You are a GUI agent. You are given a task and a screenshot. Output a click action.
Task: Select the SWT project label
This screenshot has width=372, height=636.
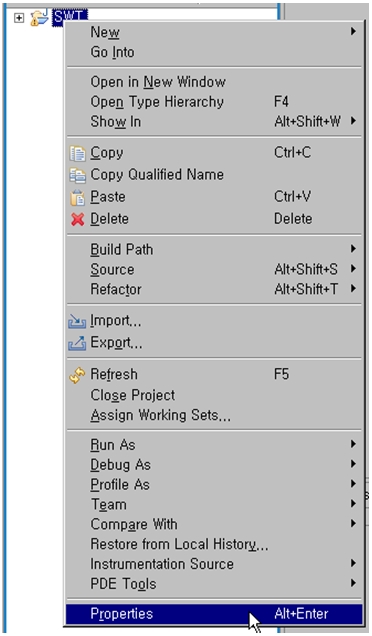point(70,17)
